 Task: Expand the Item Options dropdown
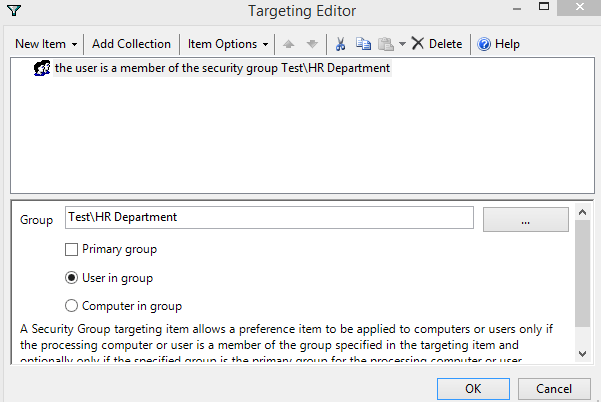(228, 44)
